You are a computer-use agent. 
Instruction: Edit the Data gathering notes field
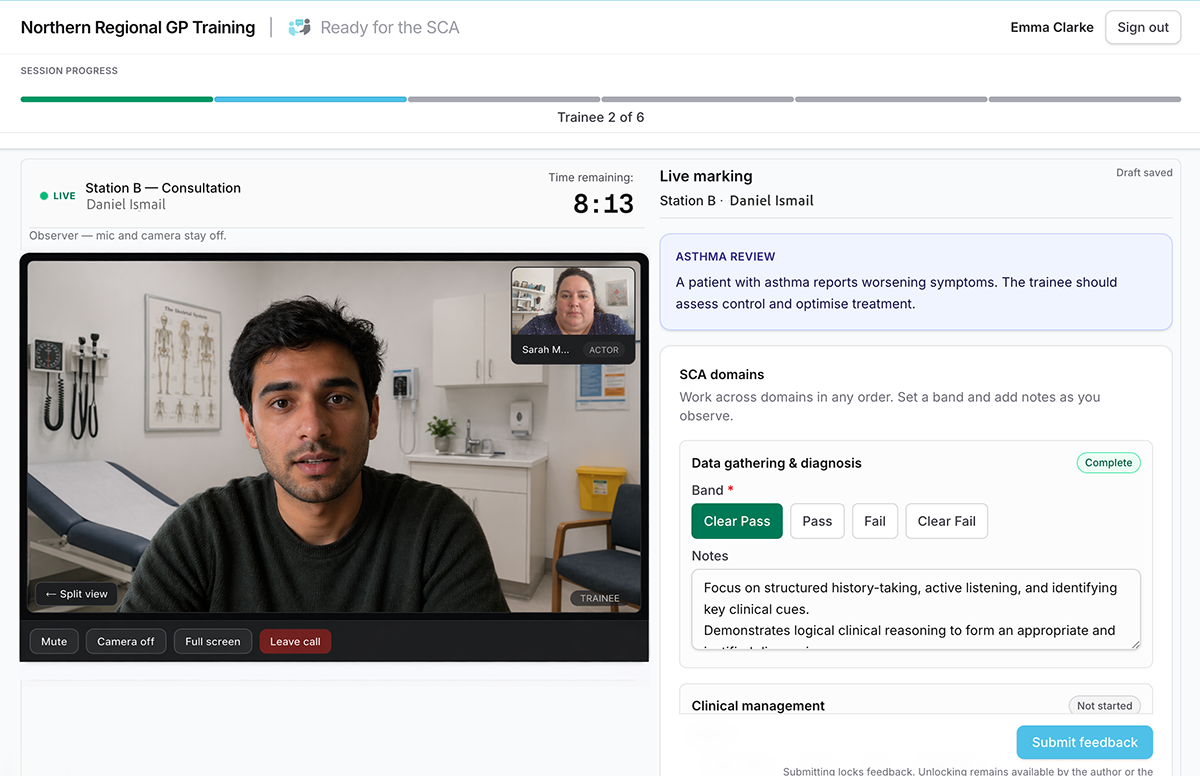[x=913, y=610]
